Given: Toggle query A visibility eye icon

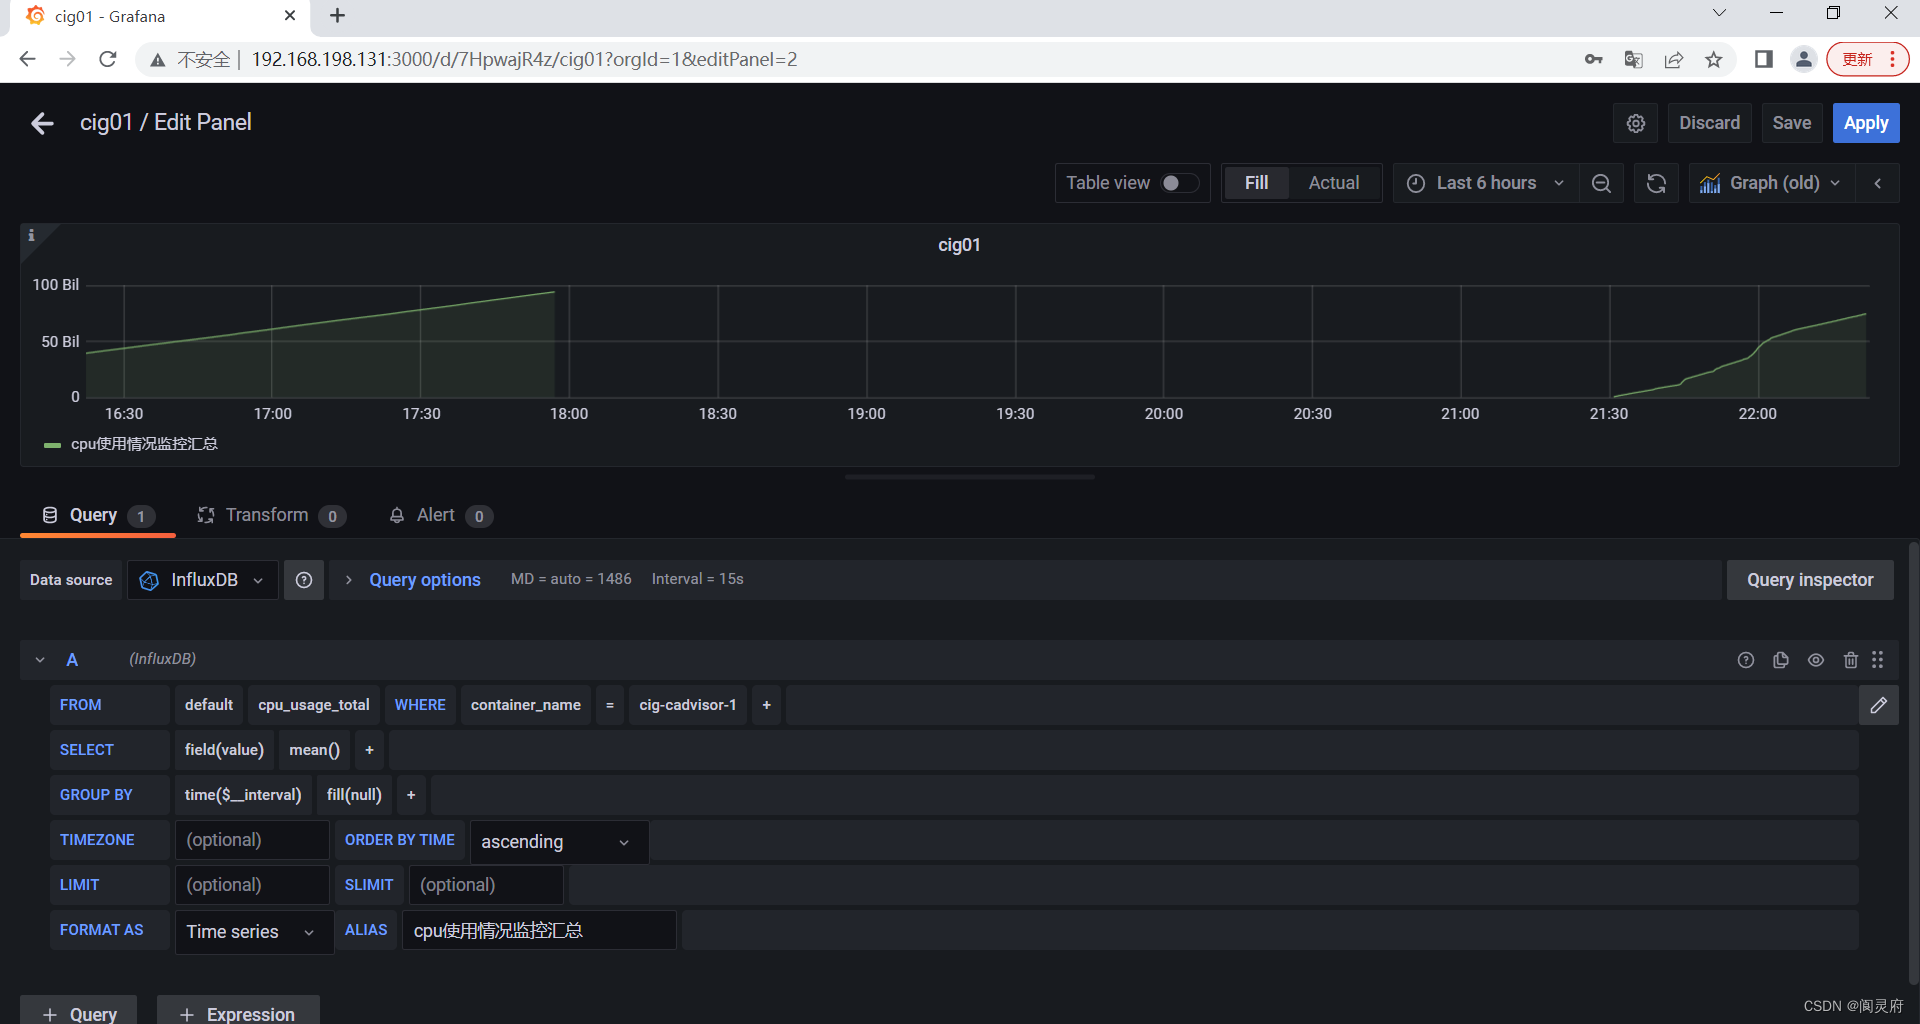Looking at the screenshot, I should [x=1816, y=660].
